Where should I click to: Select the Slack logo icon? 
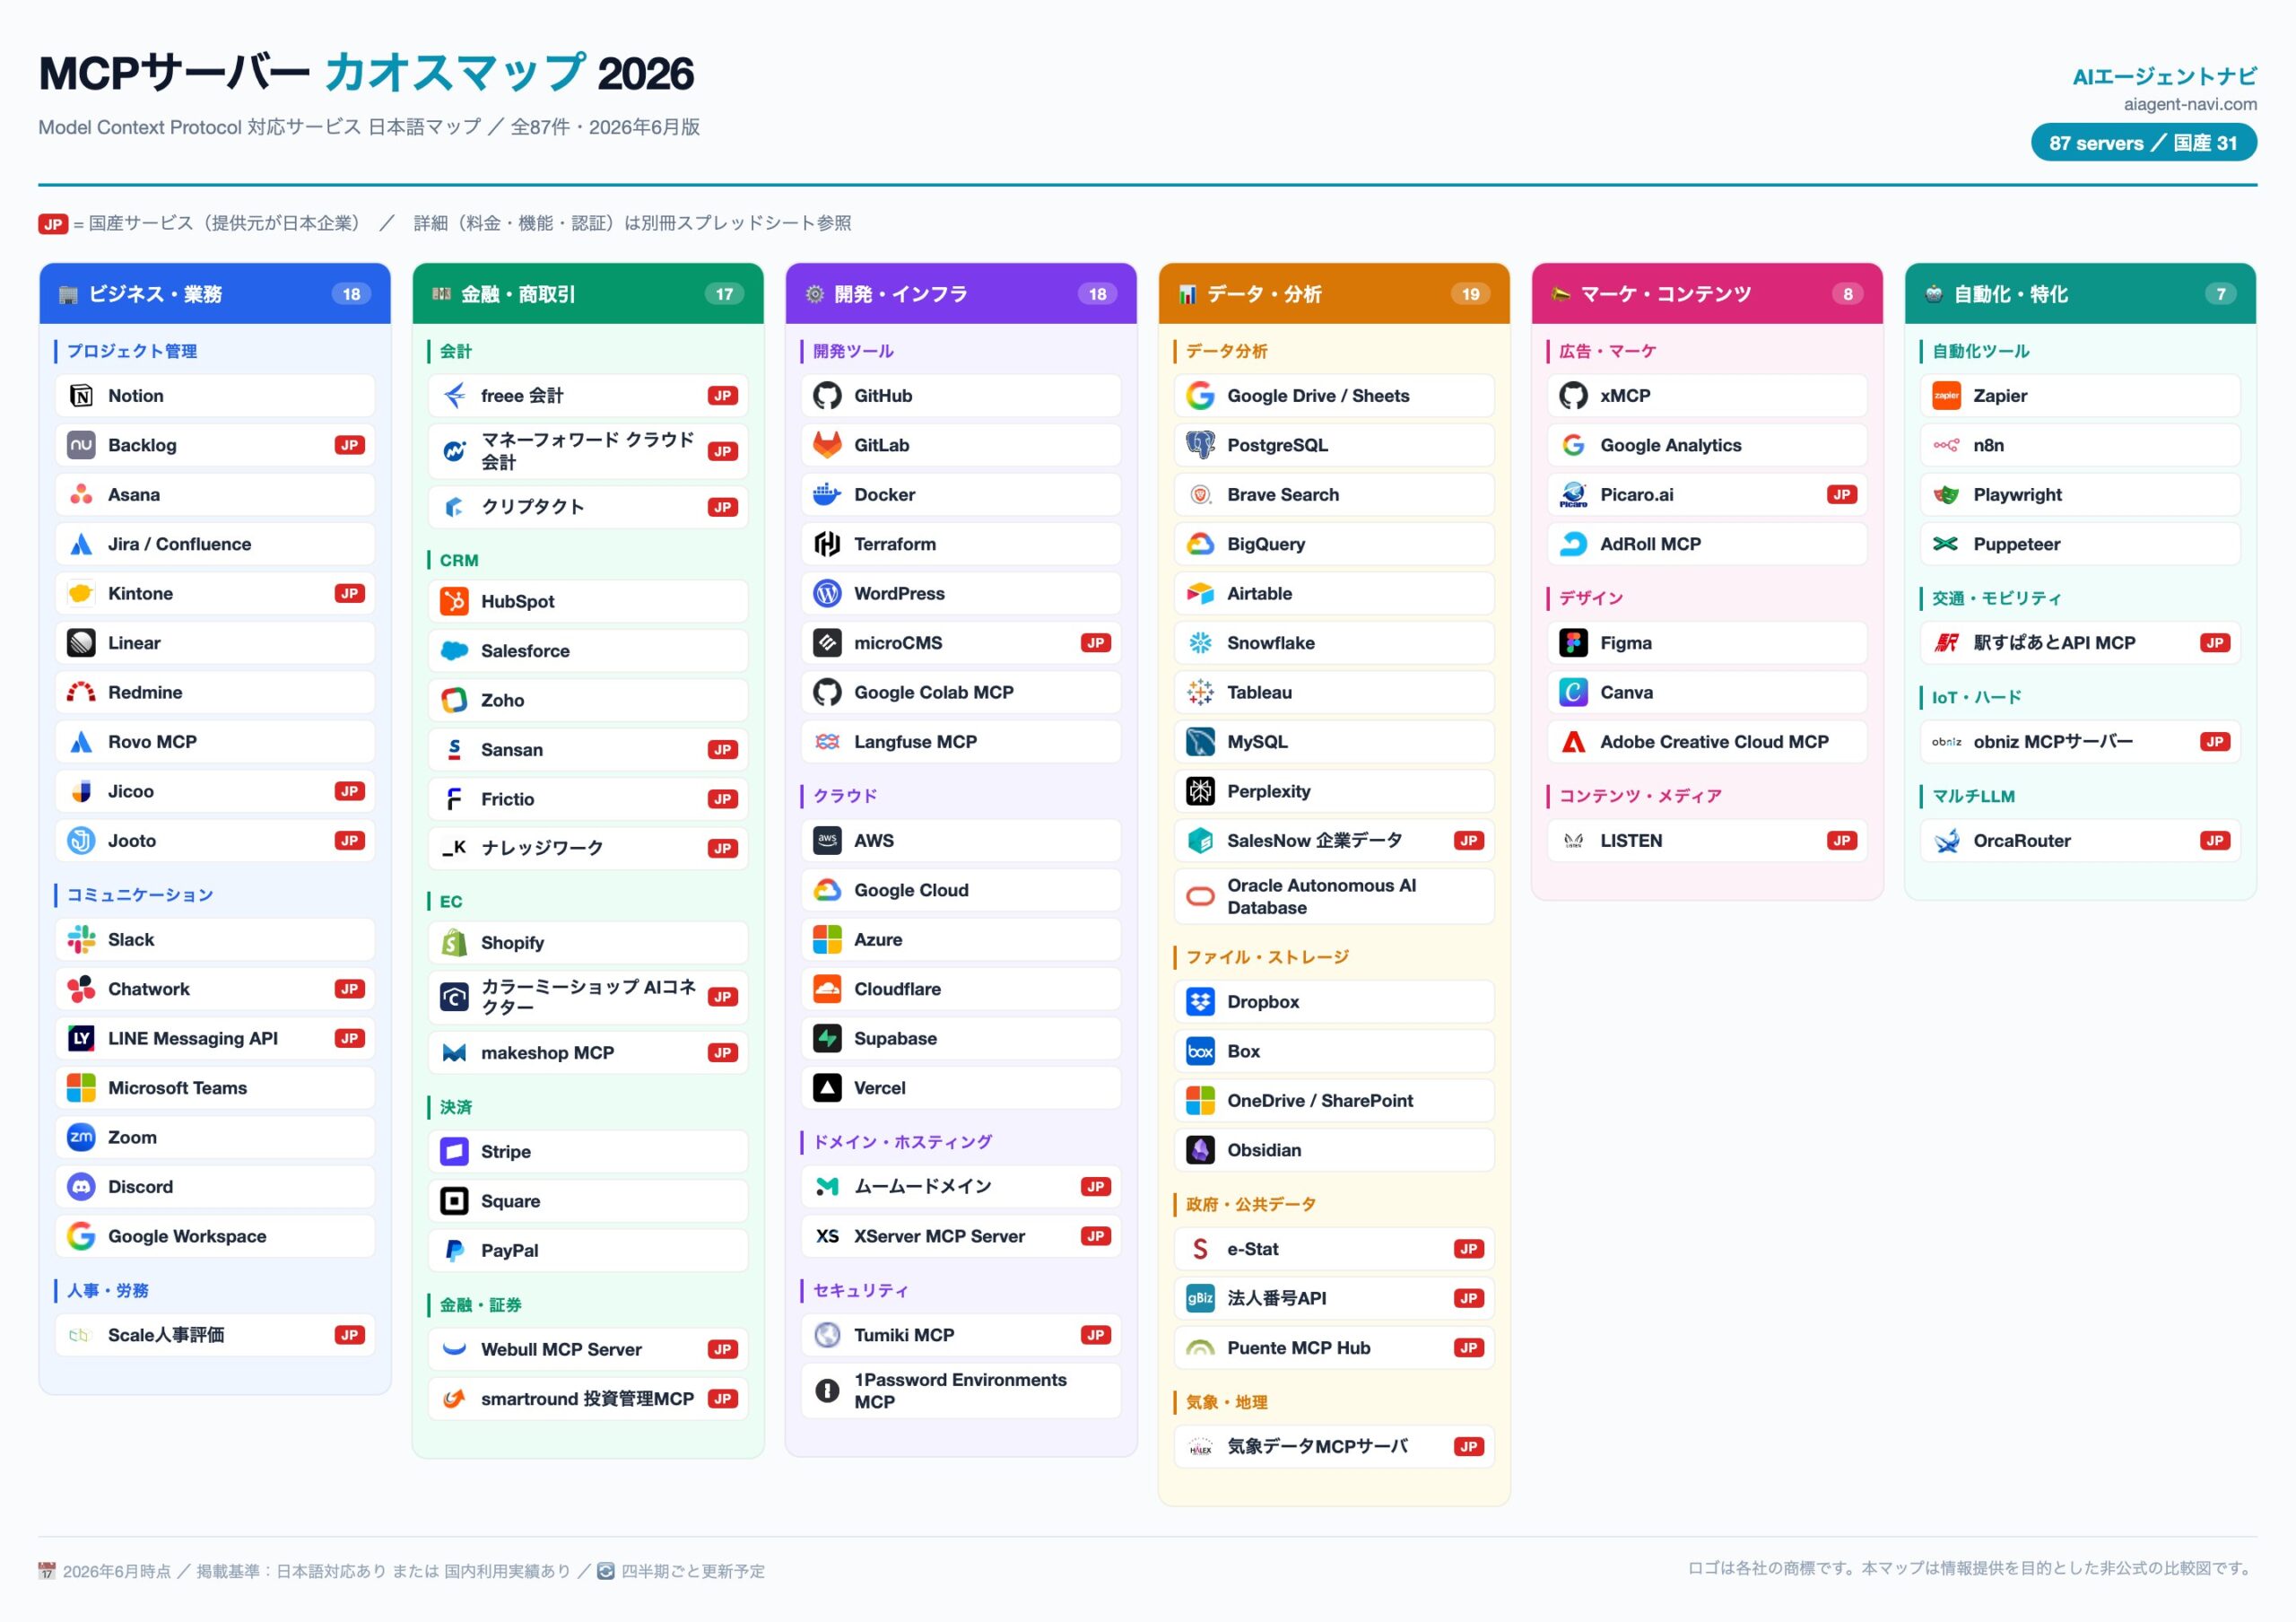coord(81,940)
